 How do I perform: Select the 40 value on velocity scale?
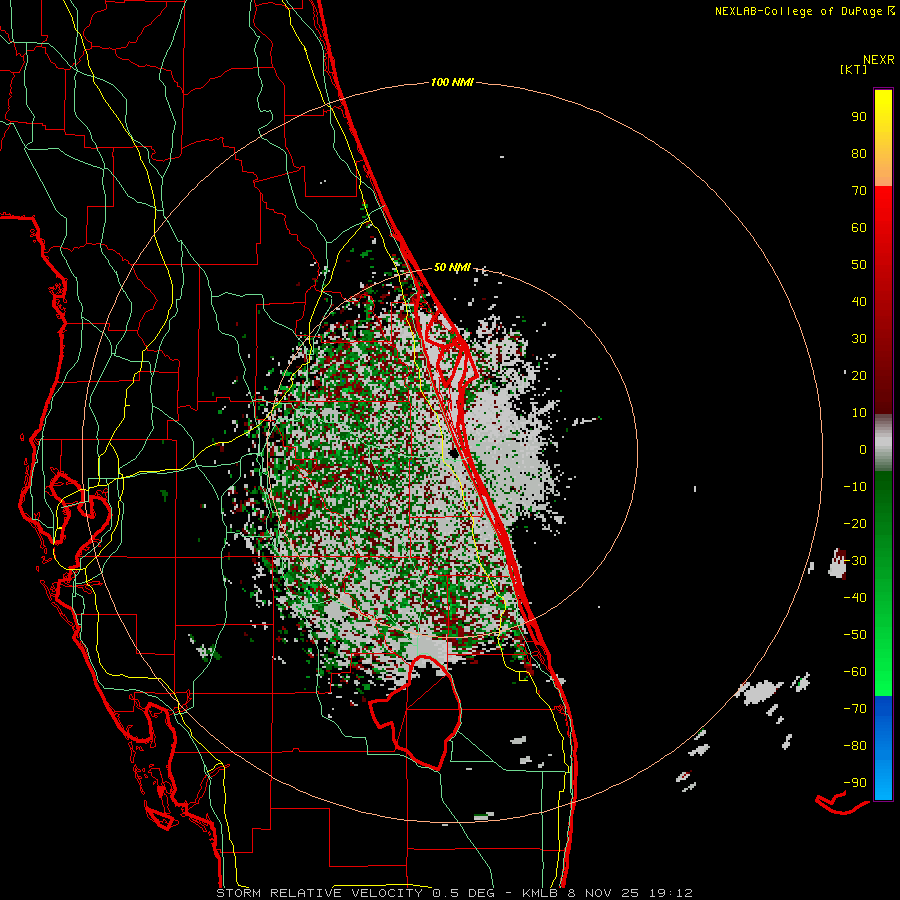click(x=859, y=301)
